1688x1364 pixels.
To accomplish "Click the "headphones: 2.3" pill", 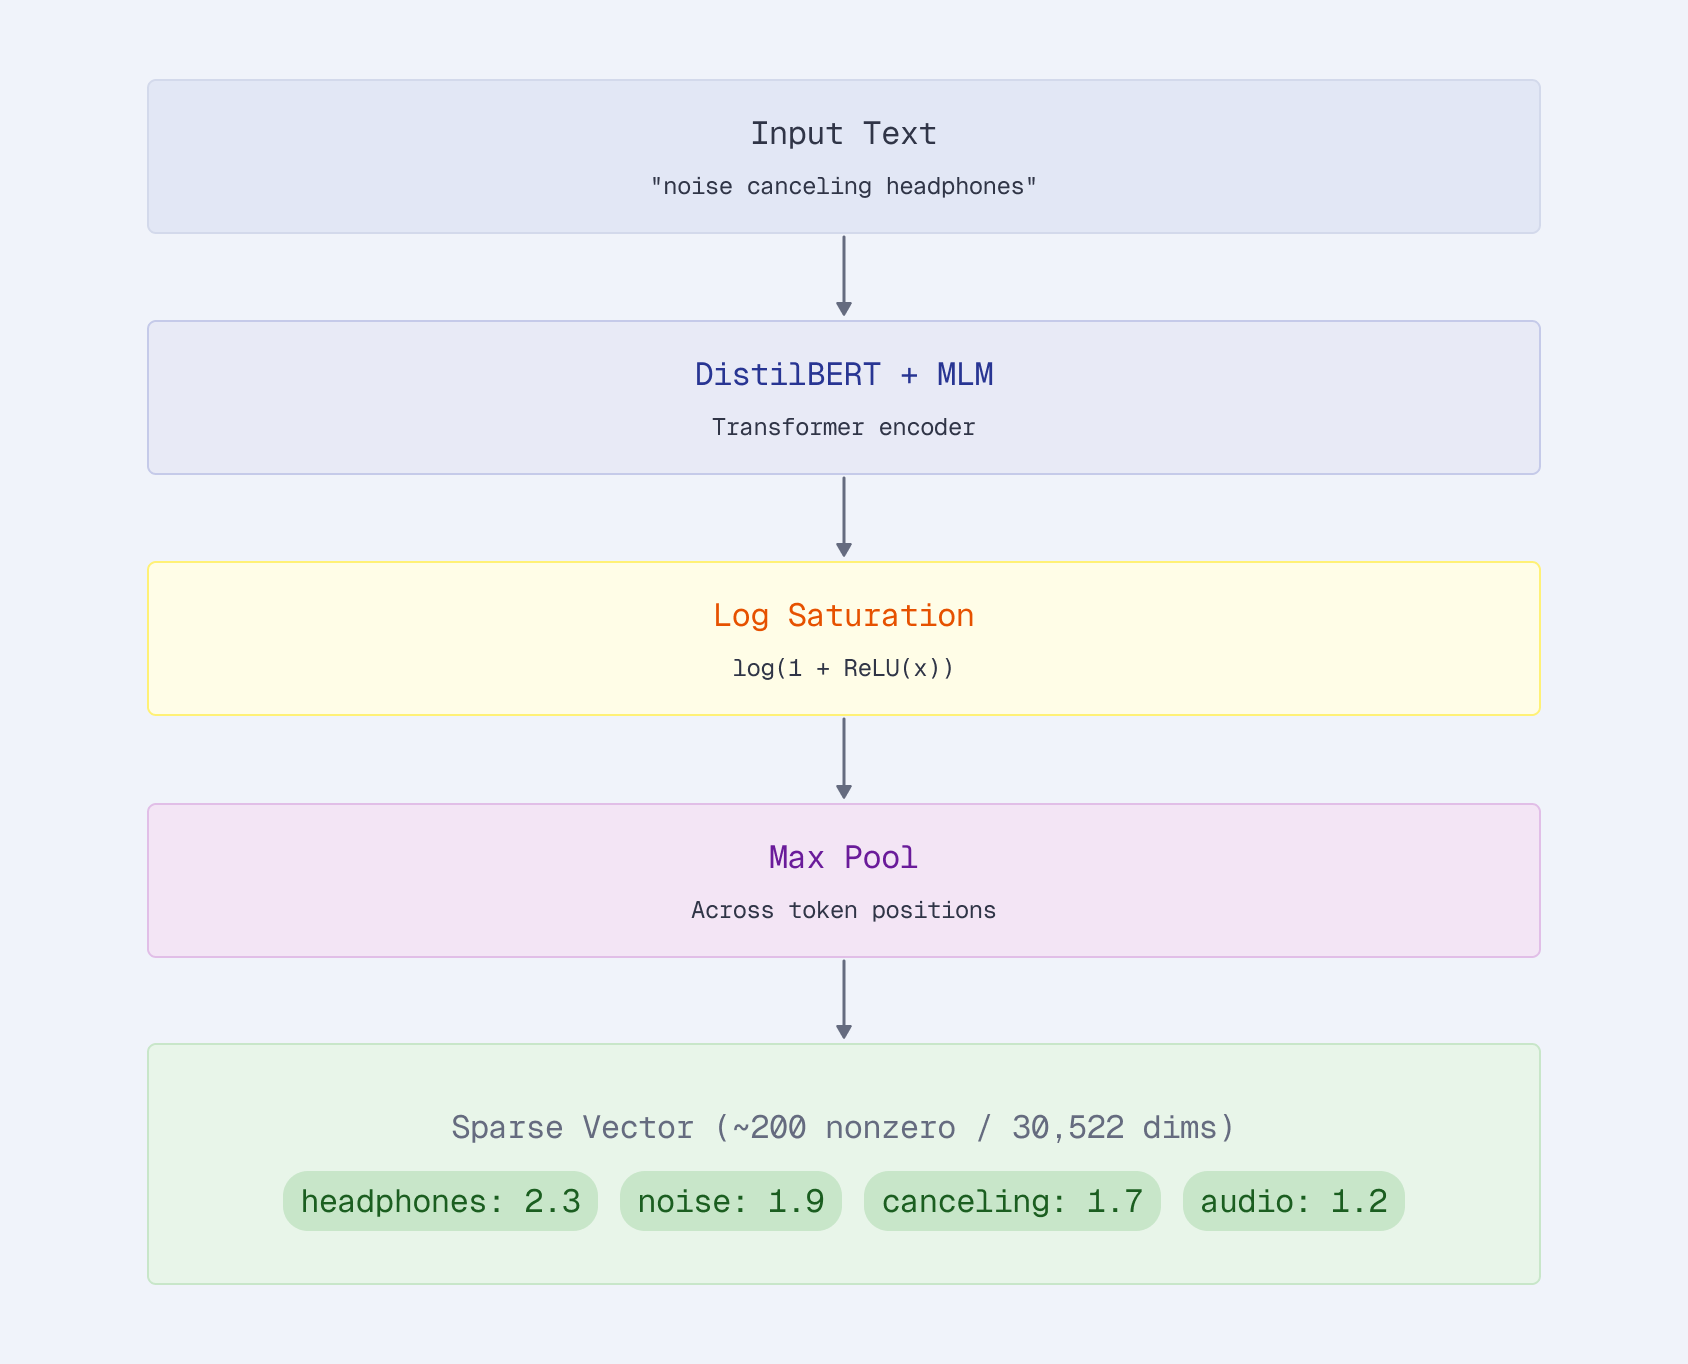I will pos(440,1201).
